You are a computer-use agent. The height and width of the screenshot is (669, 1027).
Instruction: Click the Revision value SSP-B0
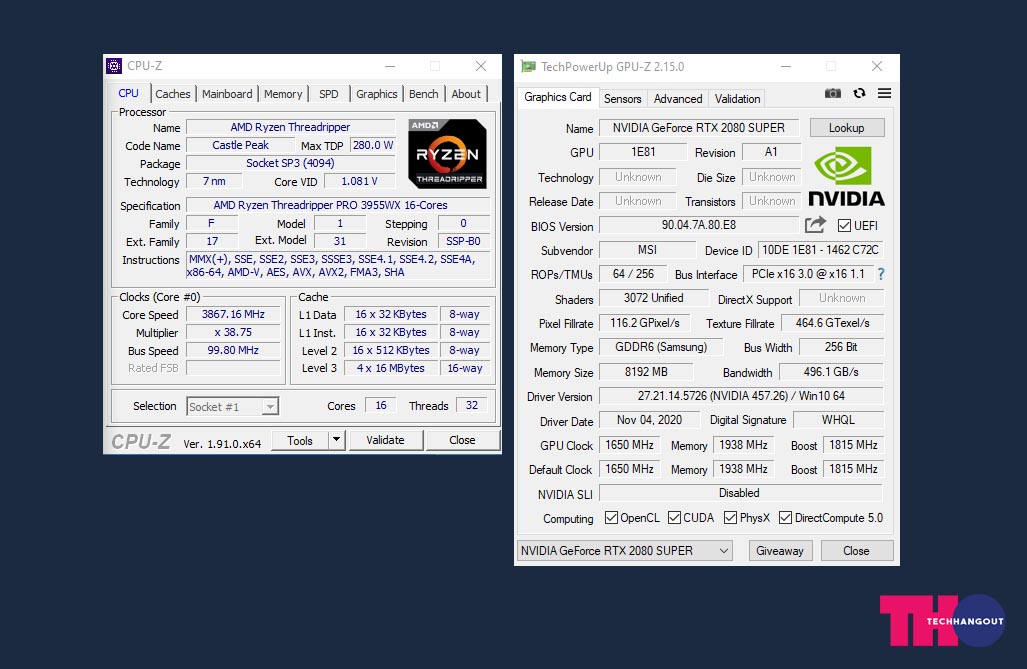[464, 241]
